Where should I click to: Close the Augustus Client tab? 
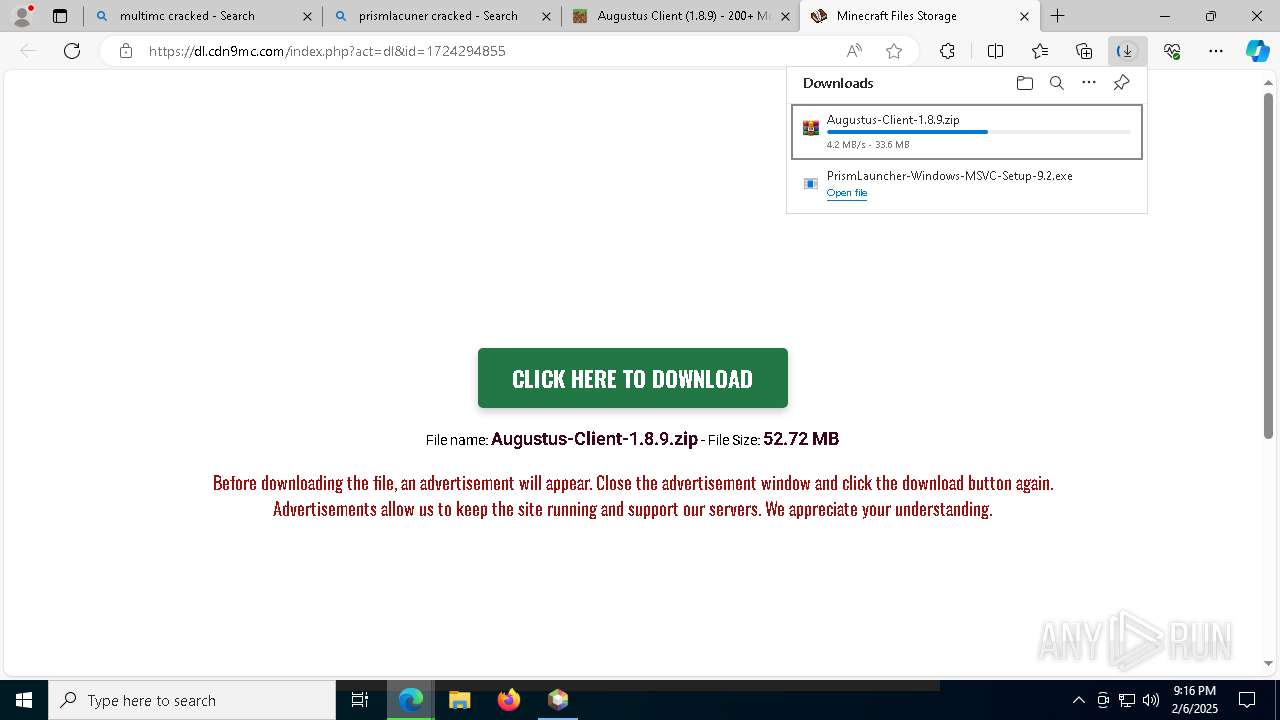coord(785,16)
